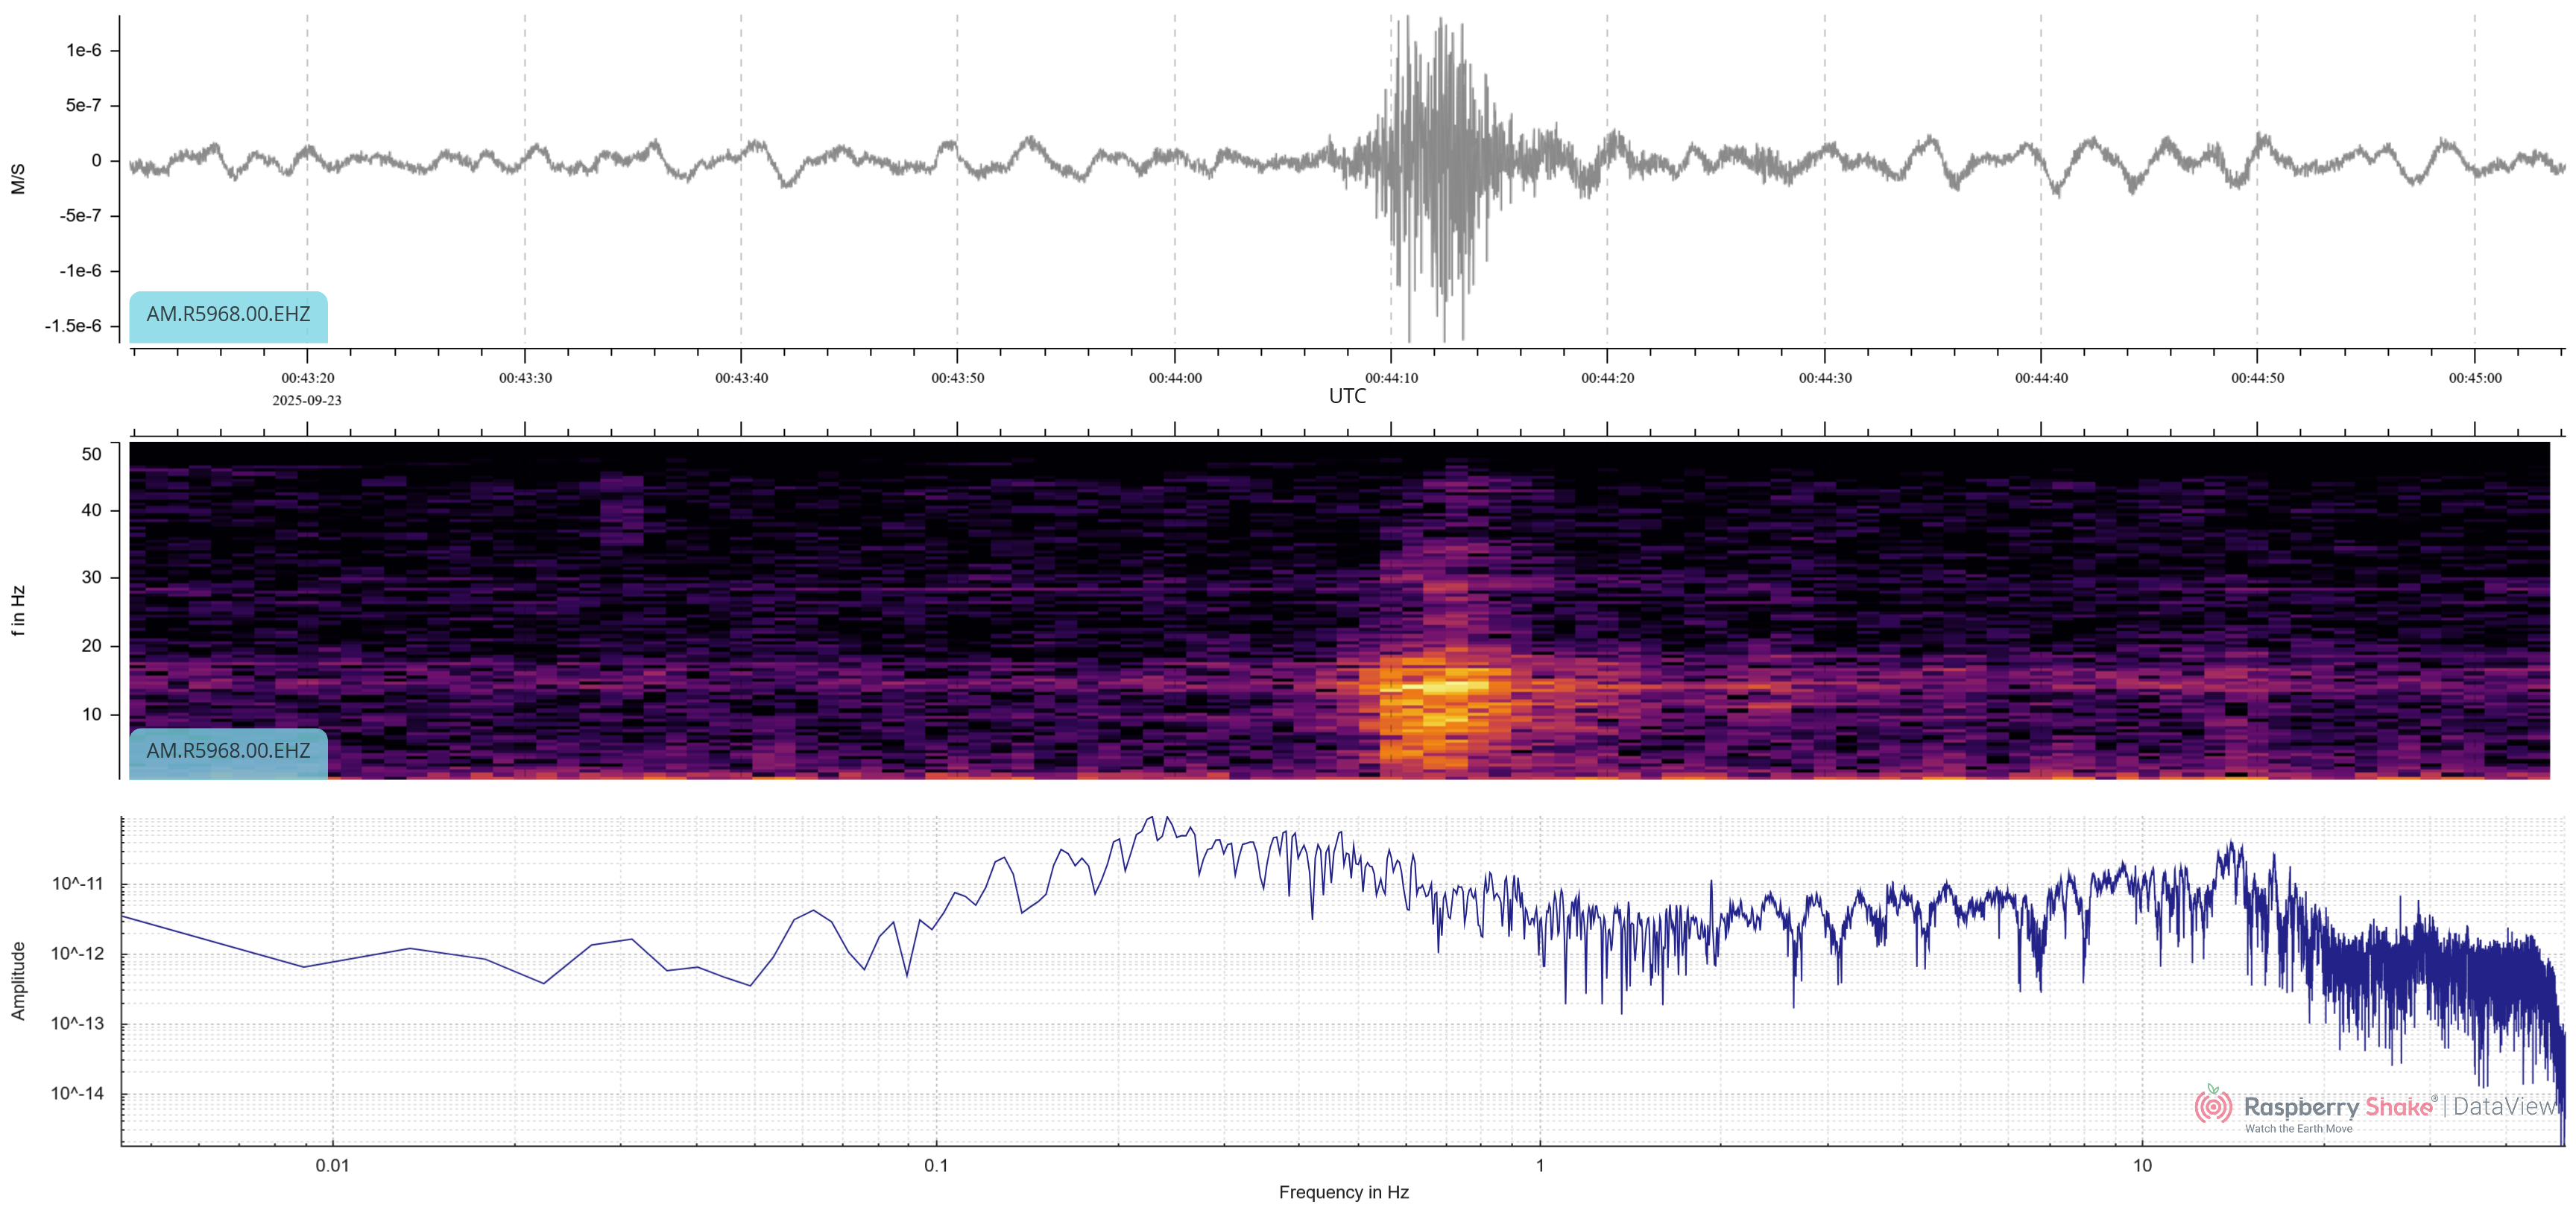This screenshot has width=2576, height=1213.
Task: Click the 00:45:00 time tick label
Action: (2475, 378)
